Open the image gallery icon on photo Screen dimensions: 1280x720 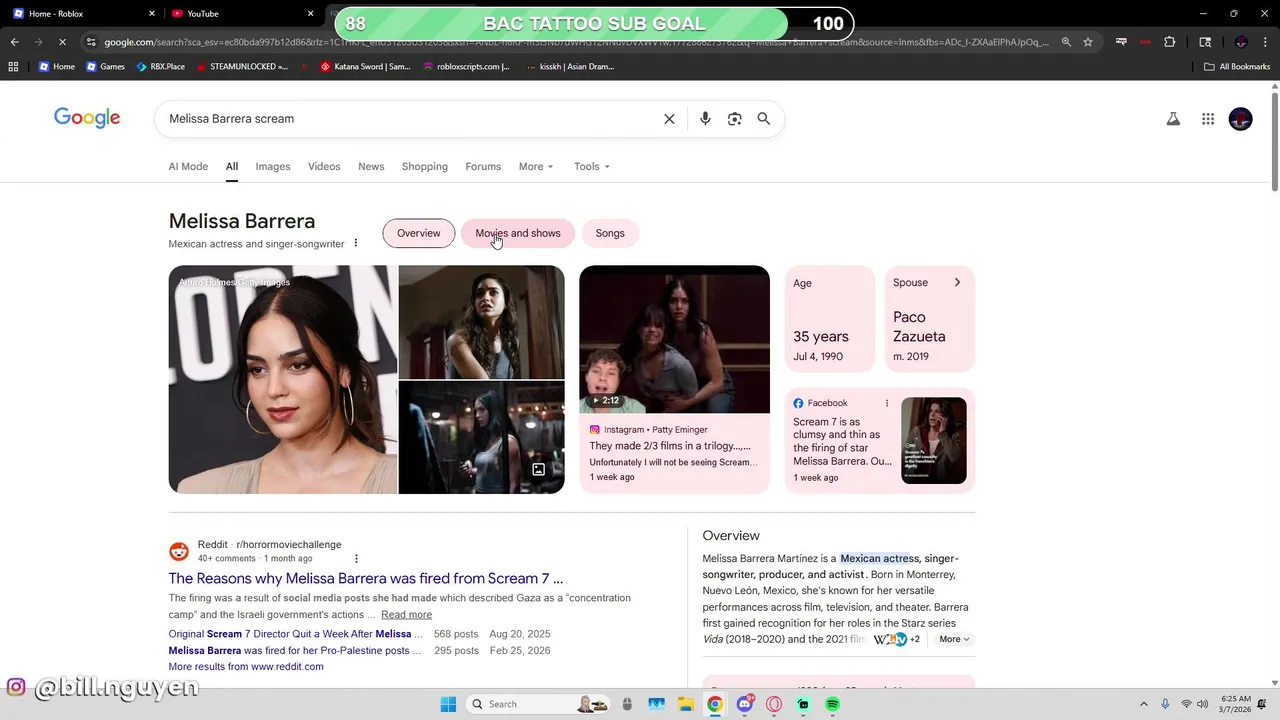[x=538, y=469]
